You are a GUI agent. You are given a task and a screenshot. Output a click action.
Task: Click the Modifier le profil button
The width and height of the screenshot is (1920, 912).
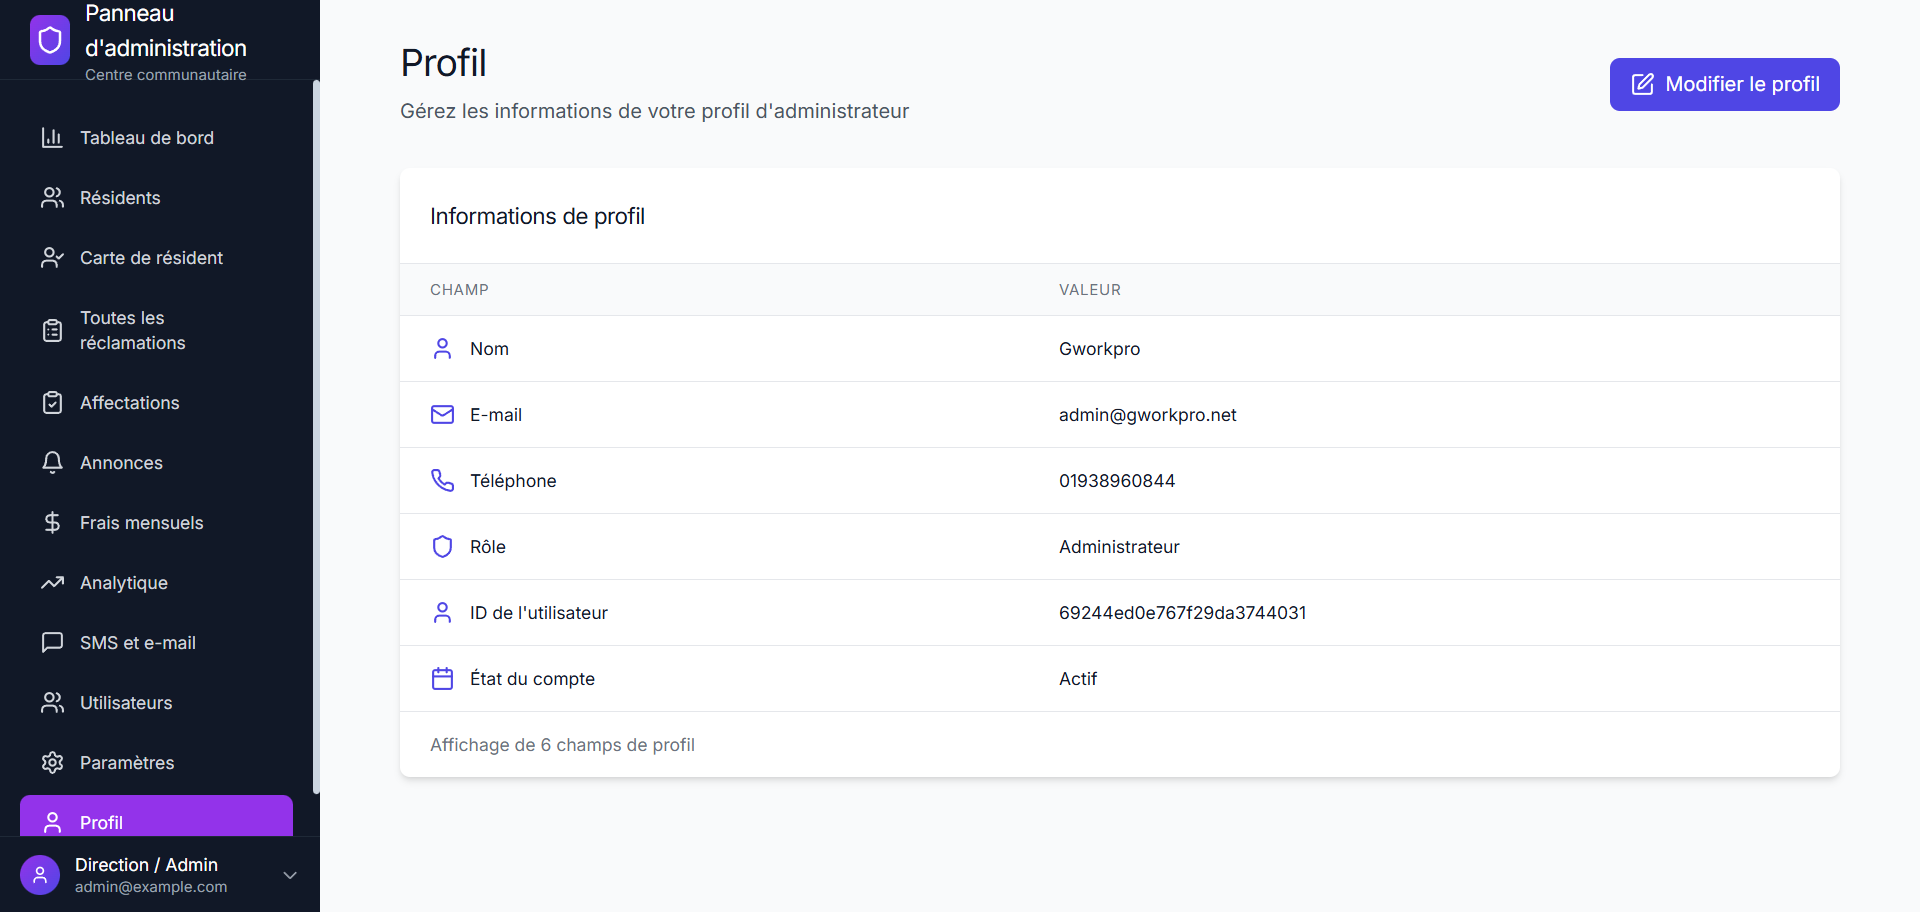coord(1723,84)
